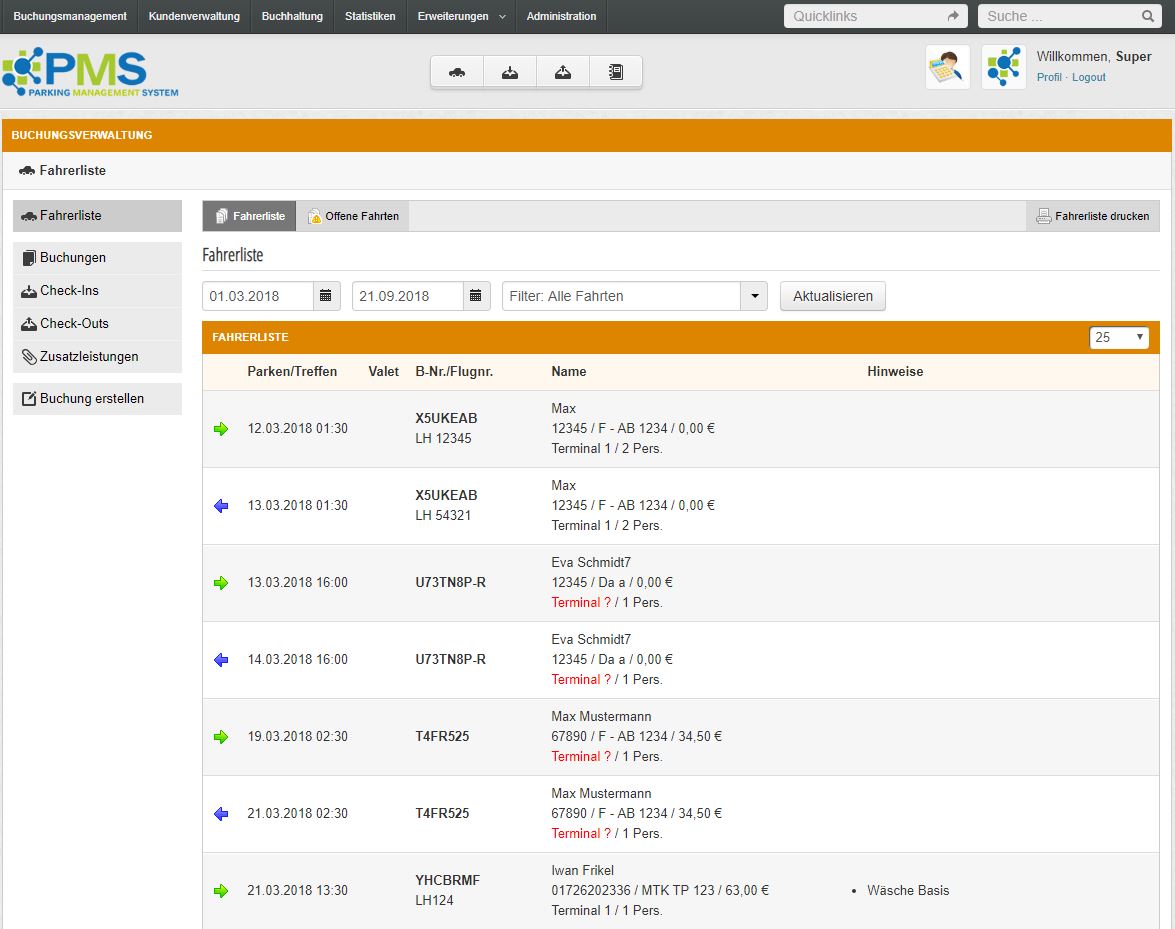Viewport: 1175px width, 929px height.
Task: Click the Logout link
Action: point(1089,77)
